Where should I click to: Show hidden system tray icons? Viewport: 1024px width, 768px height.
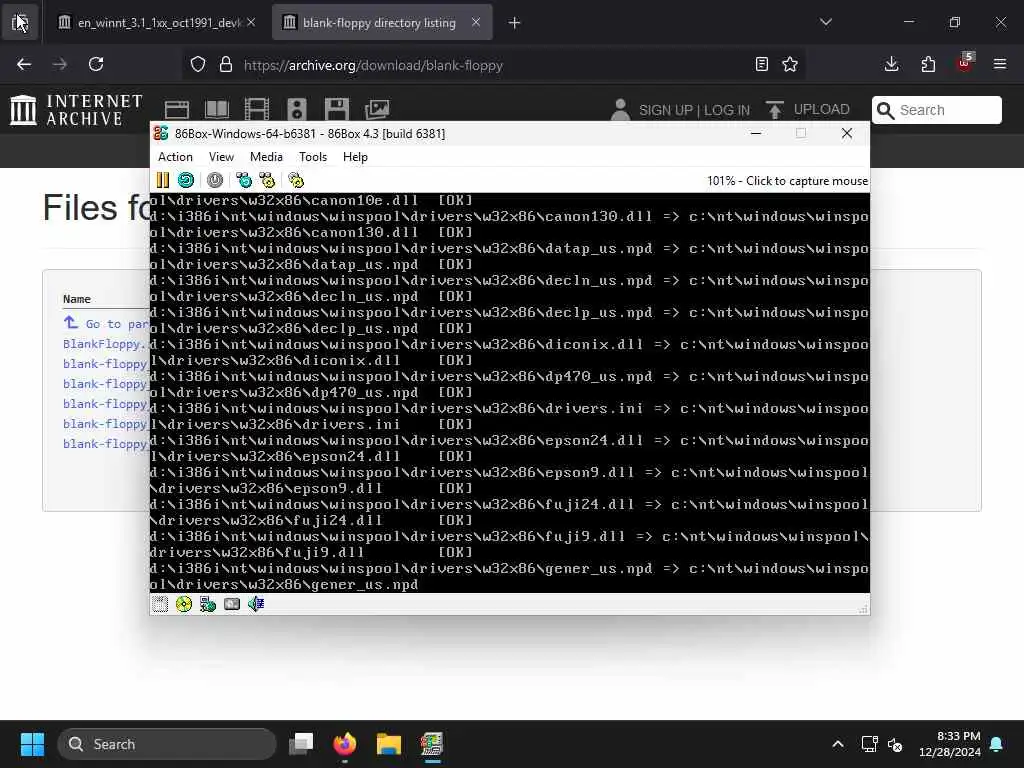coord(838,744)
